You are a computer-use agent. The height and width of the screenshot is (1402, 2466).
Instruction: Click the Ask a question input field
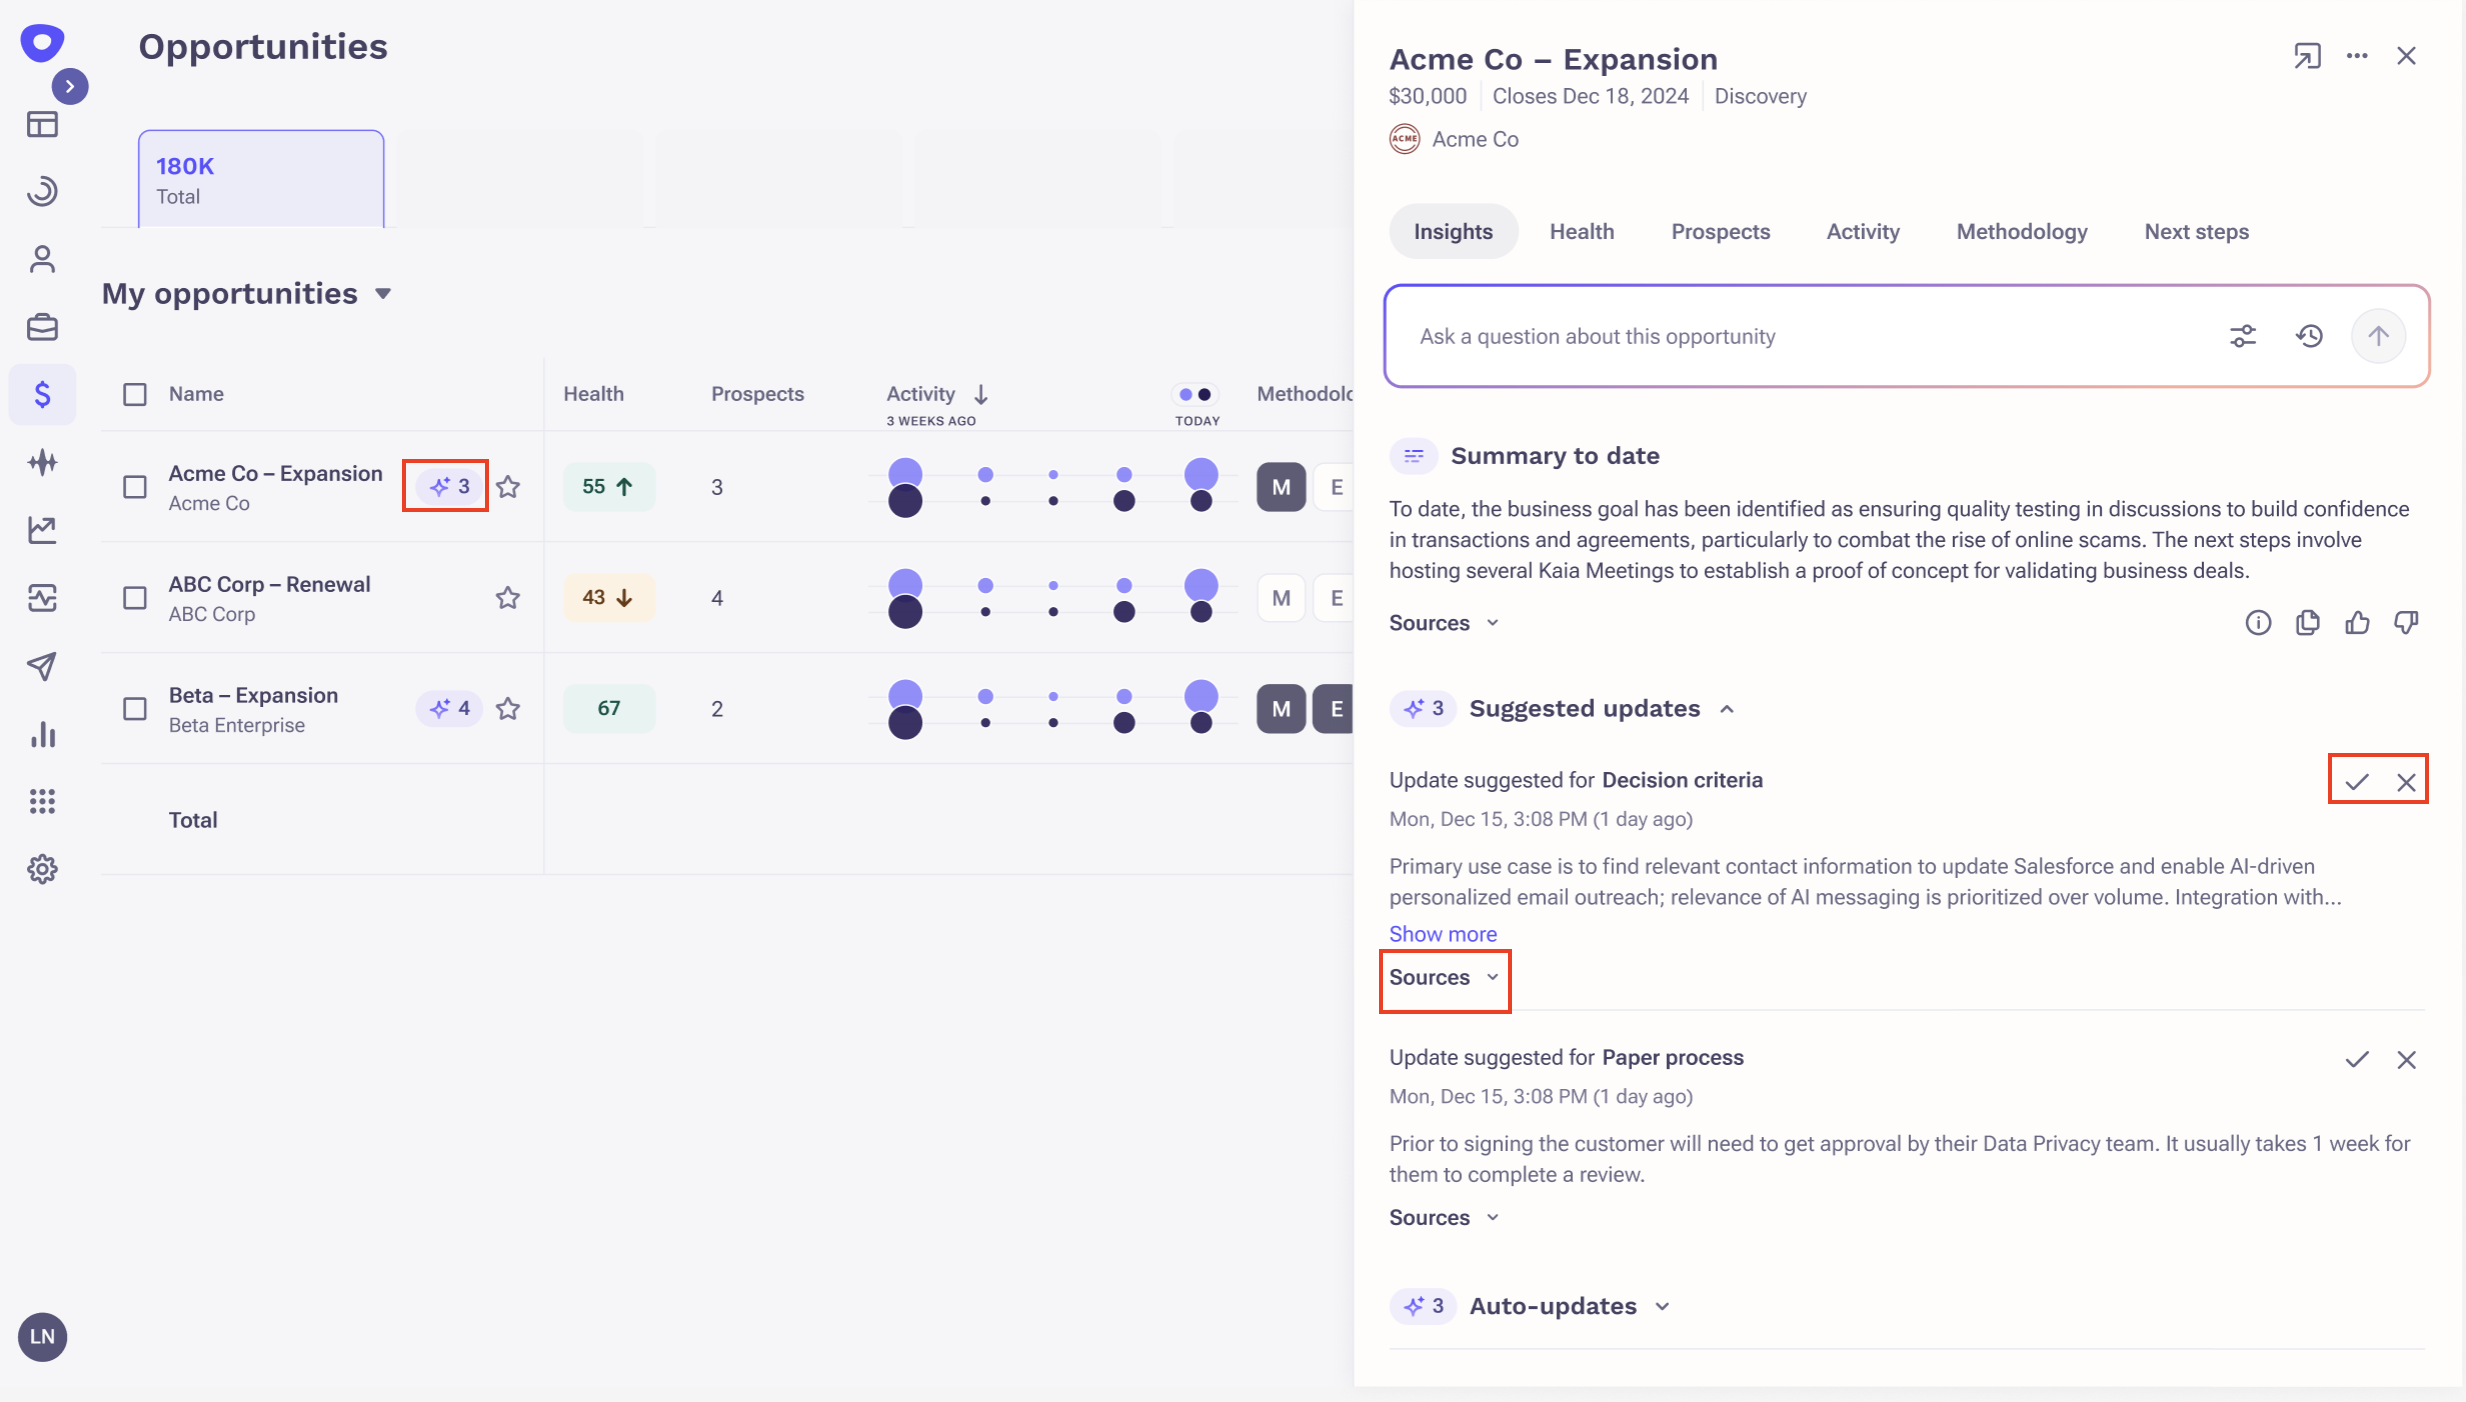pos(1800,336)
